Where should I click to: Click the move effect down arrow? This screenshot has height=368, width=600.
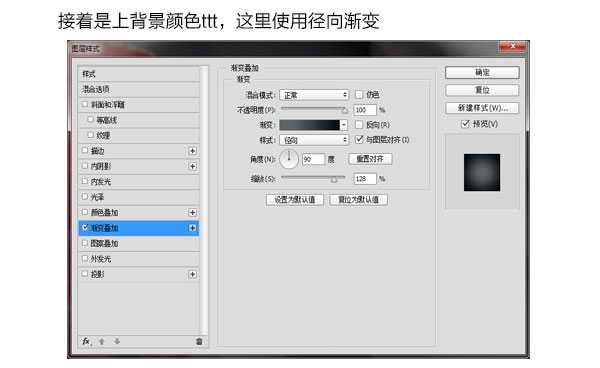117,341
